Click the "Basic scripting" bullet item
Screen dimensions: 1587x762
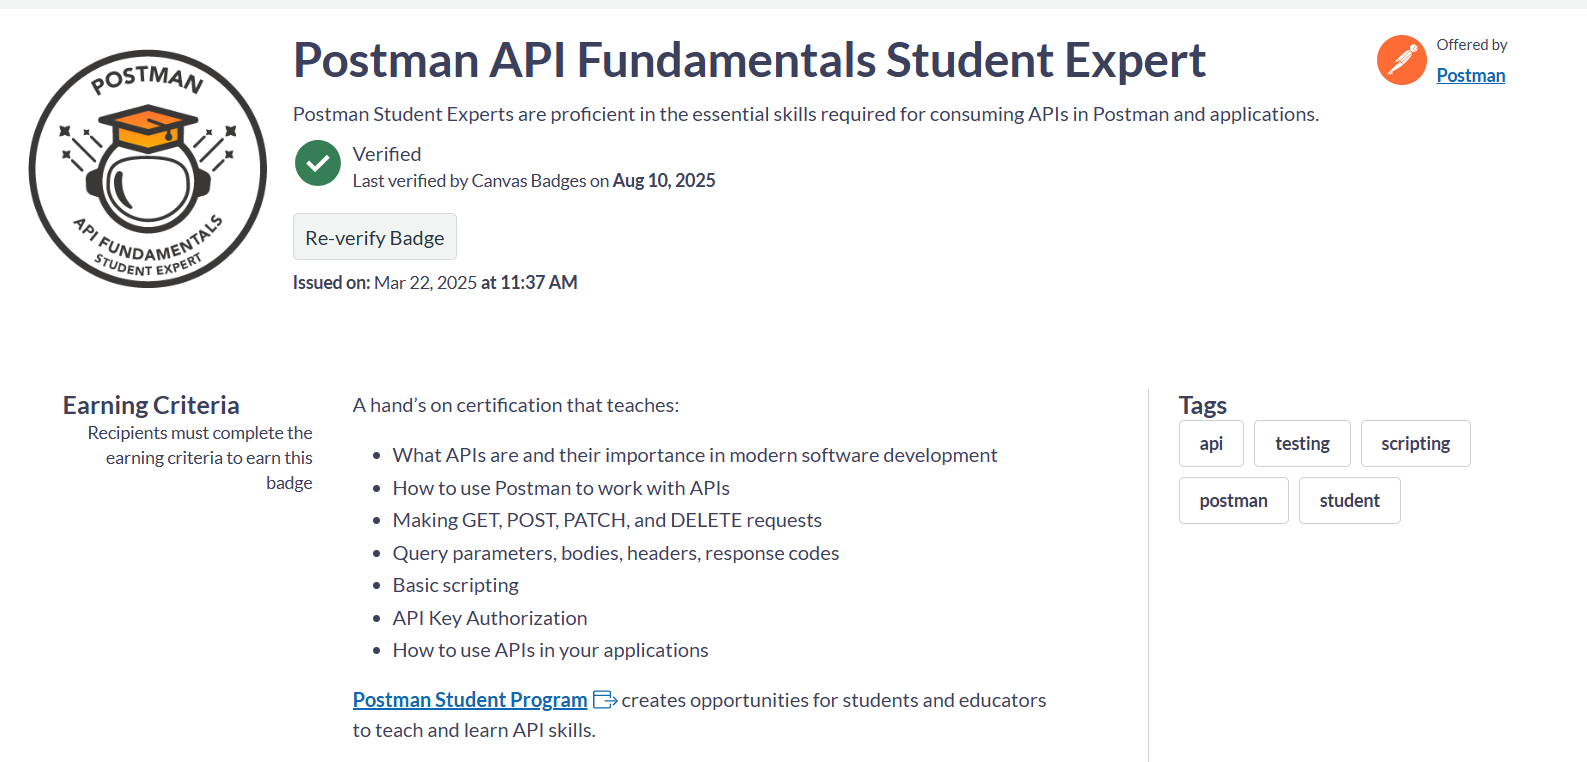pos(456,585)
